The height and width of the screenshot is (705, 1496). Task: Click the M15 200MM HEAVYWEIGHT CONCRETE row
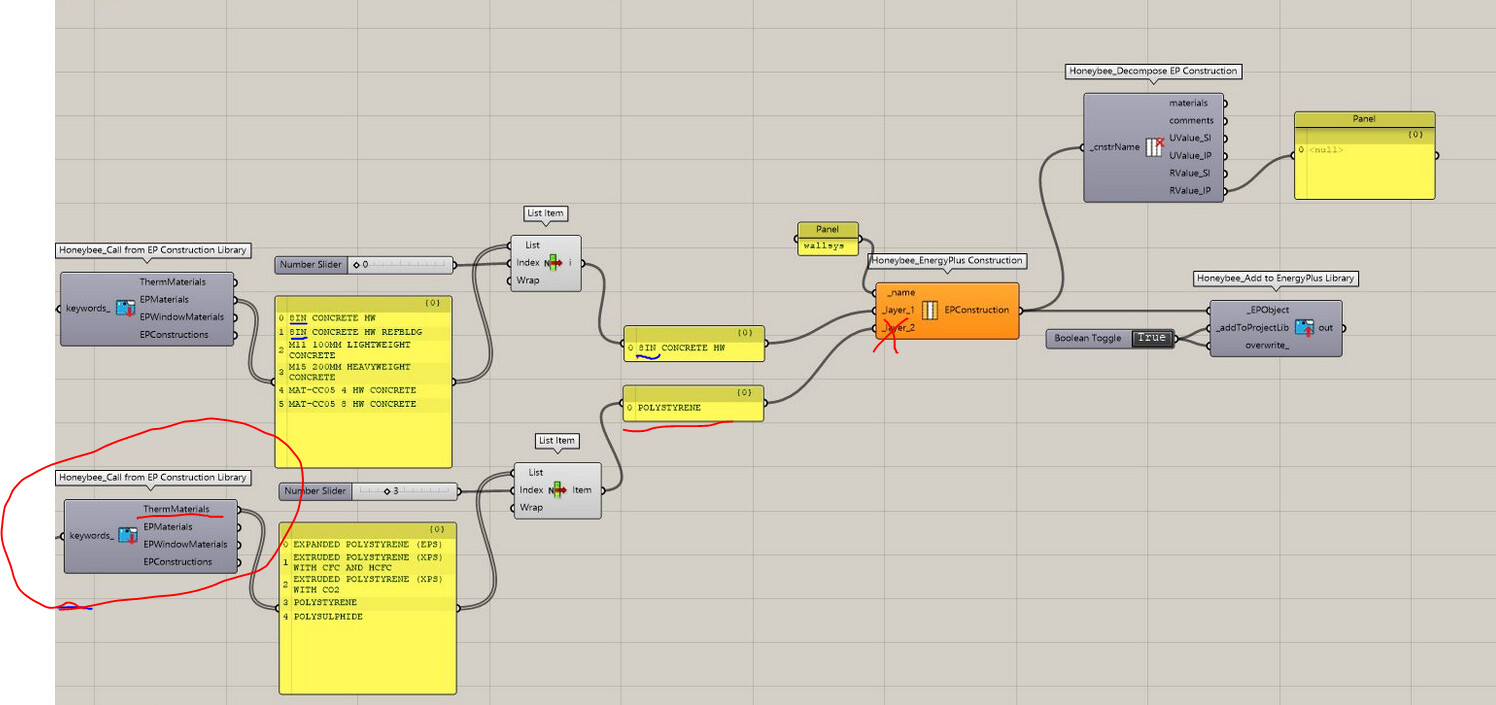tap(364, 372)
